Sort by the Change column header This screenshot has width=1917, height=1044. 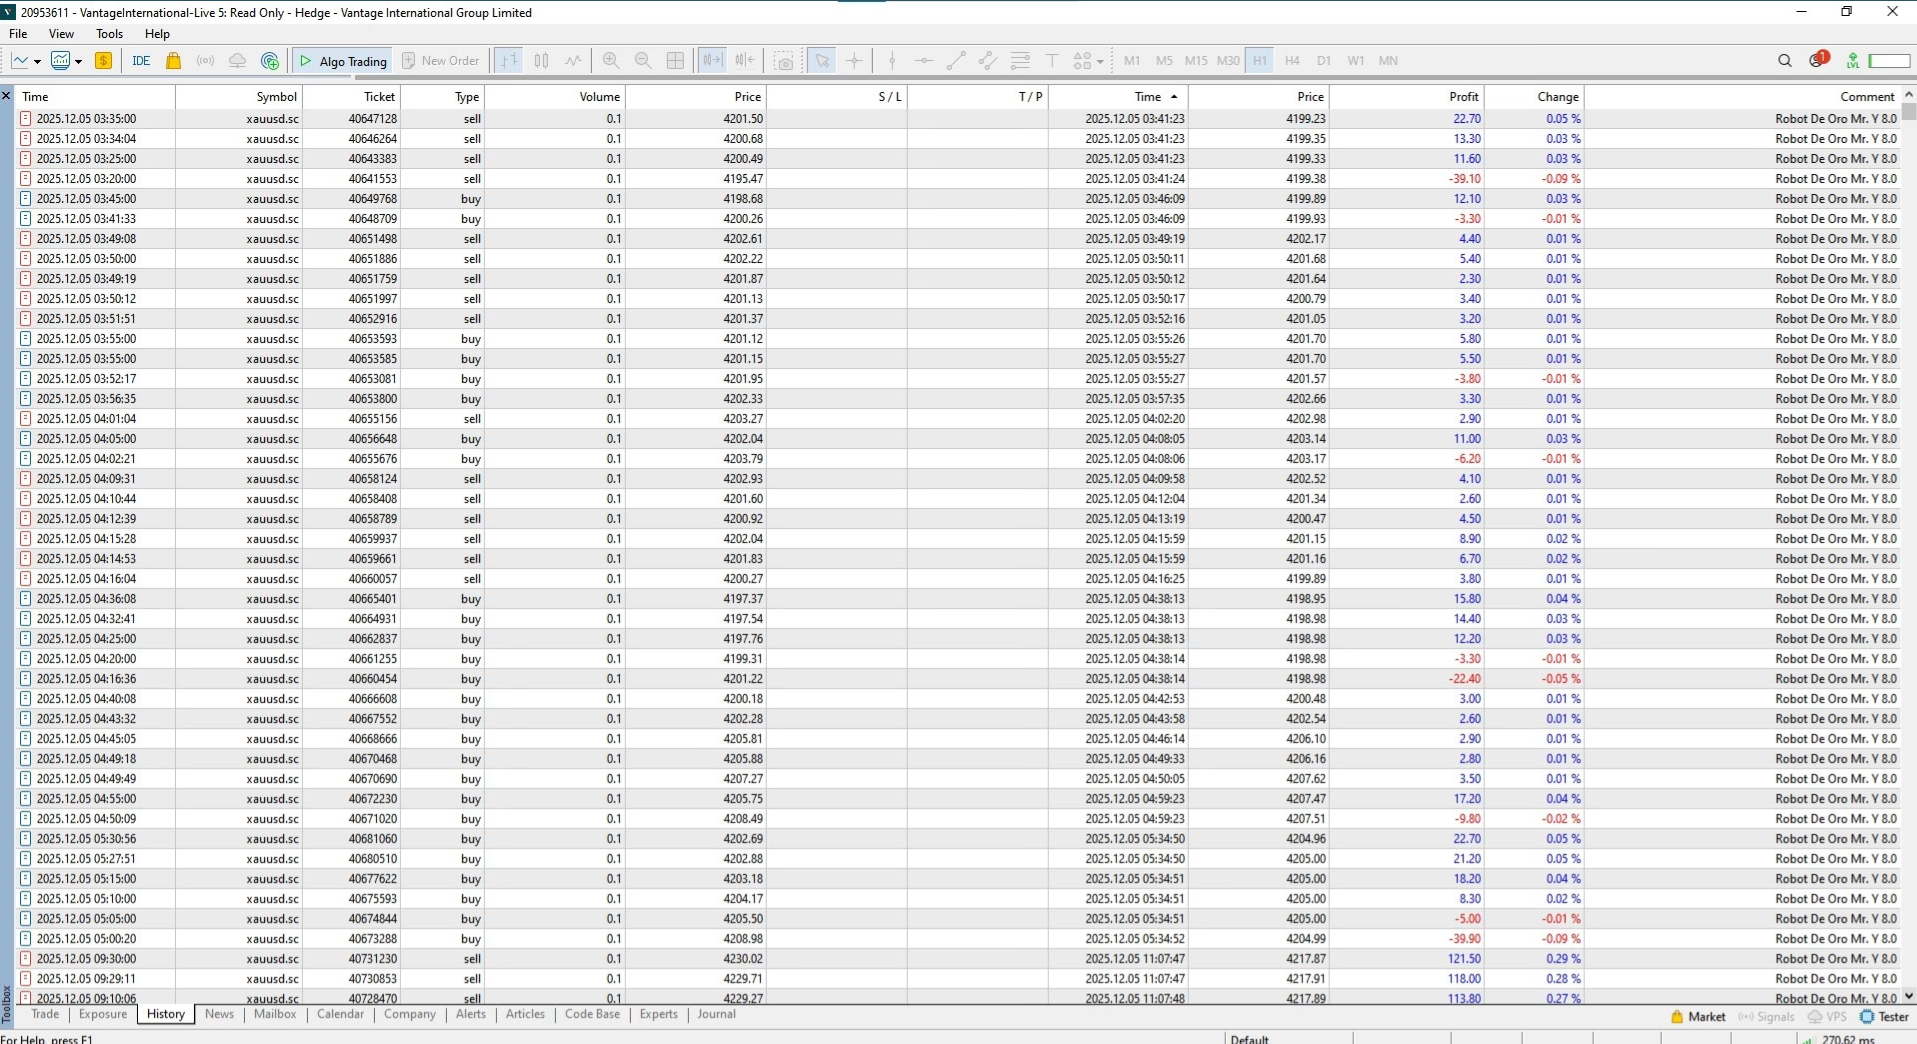pyautogui.click(x=1534, y=97)
